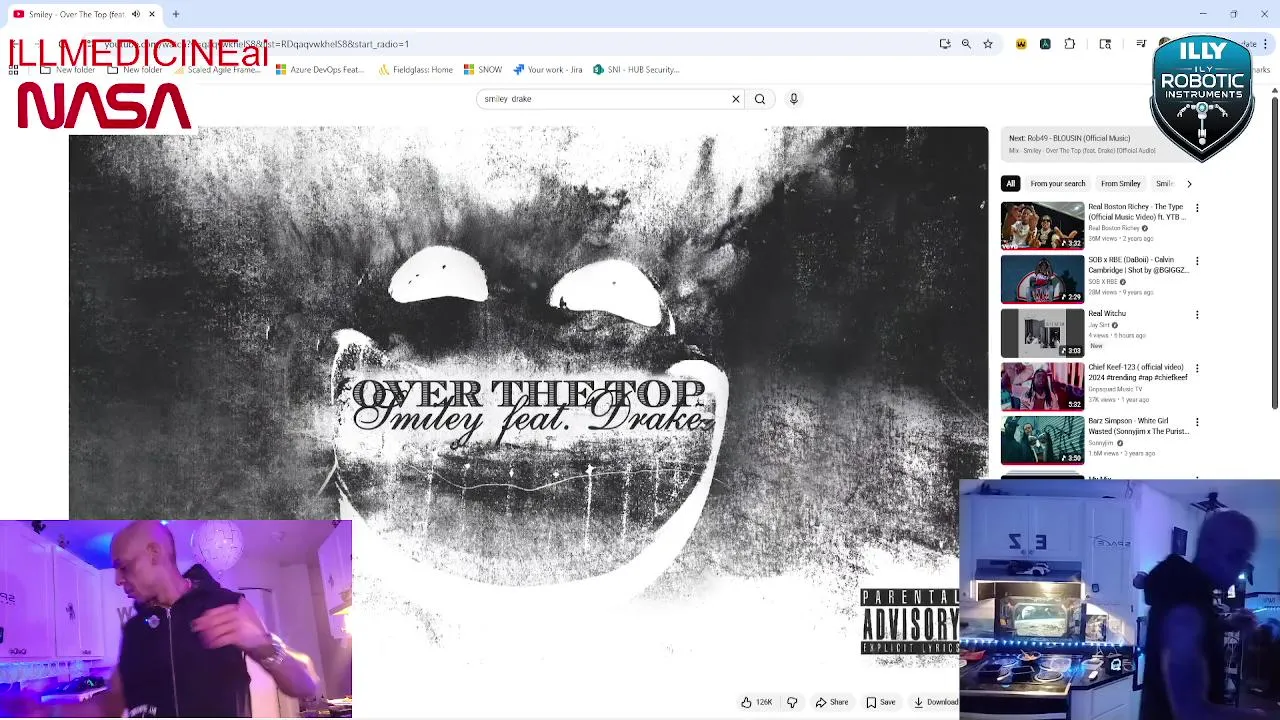1280x720 pixels.
Task: Open the second New folder bookmark
Action: click(135, 70)
